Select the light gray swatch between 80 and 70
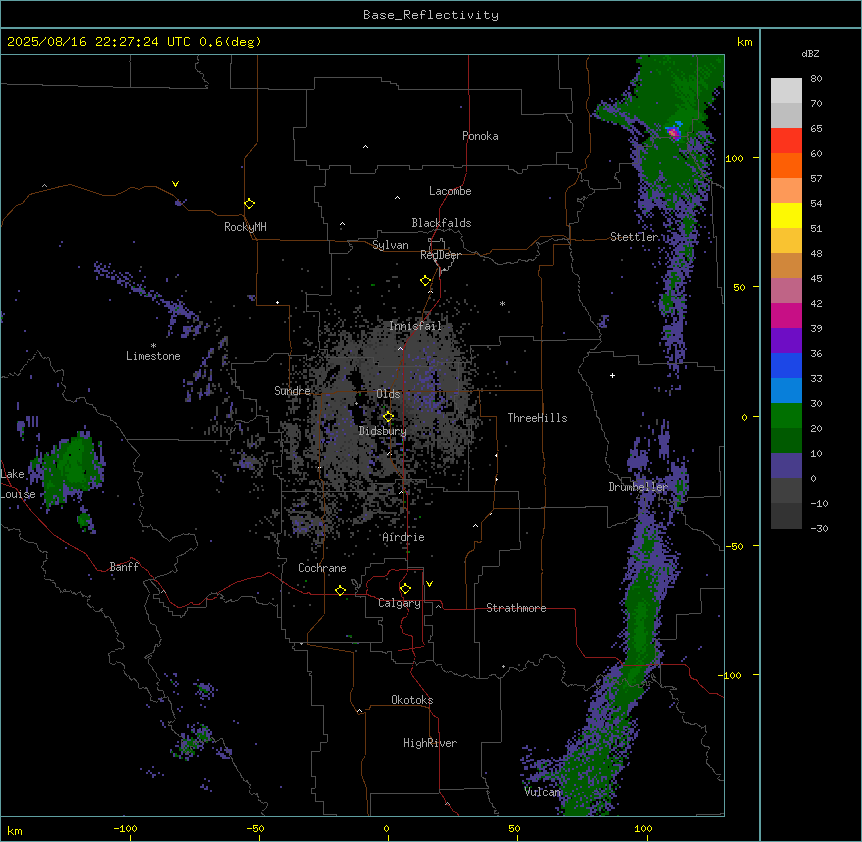The image size is (862, 842). (786, 91)
